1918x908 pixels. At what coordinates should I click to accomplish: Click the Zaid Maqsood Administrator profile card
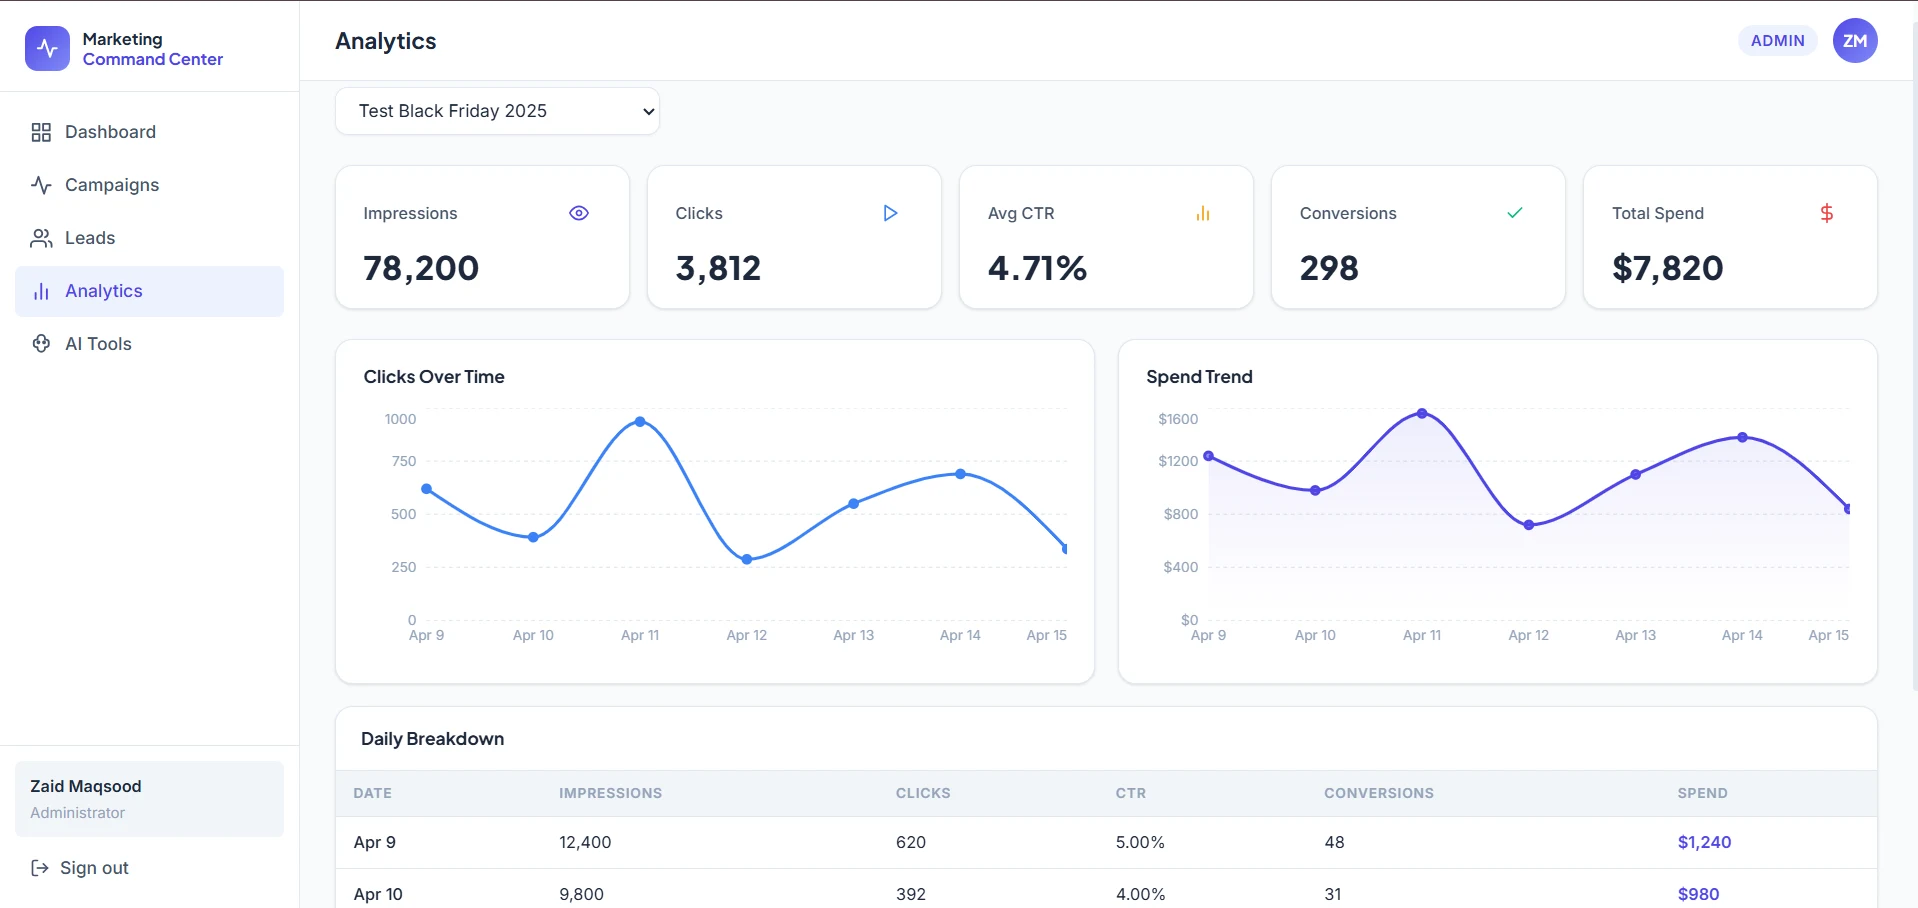149,799
